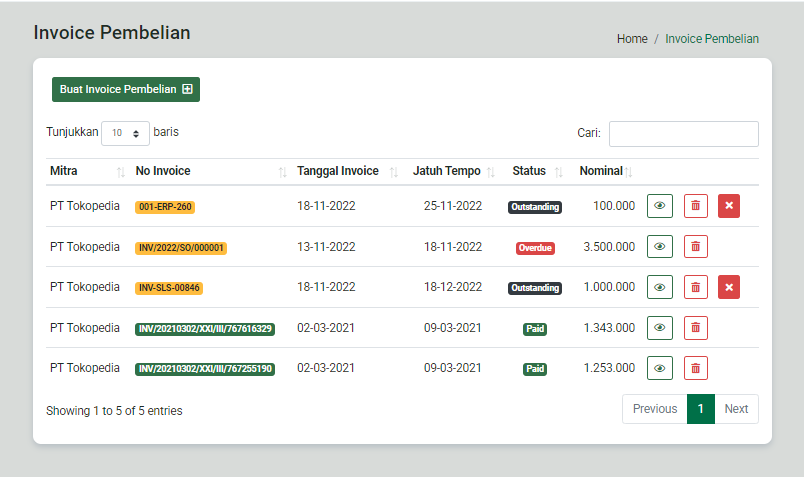Sort table by Jatuh Tempo column
Screen dimensions: 804x477
coord(453,171)
